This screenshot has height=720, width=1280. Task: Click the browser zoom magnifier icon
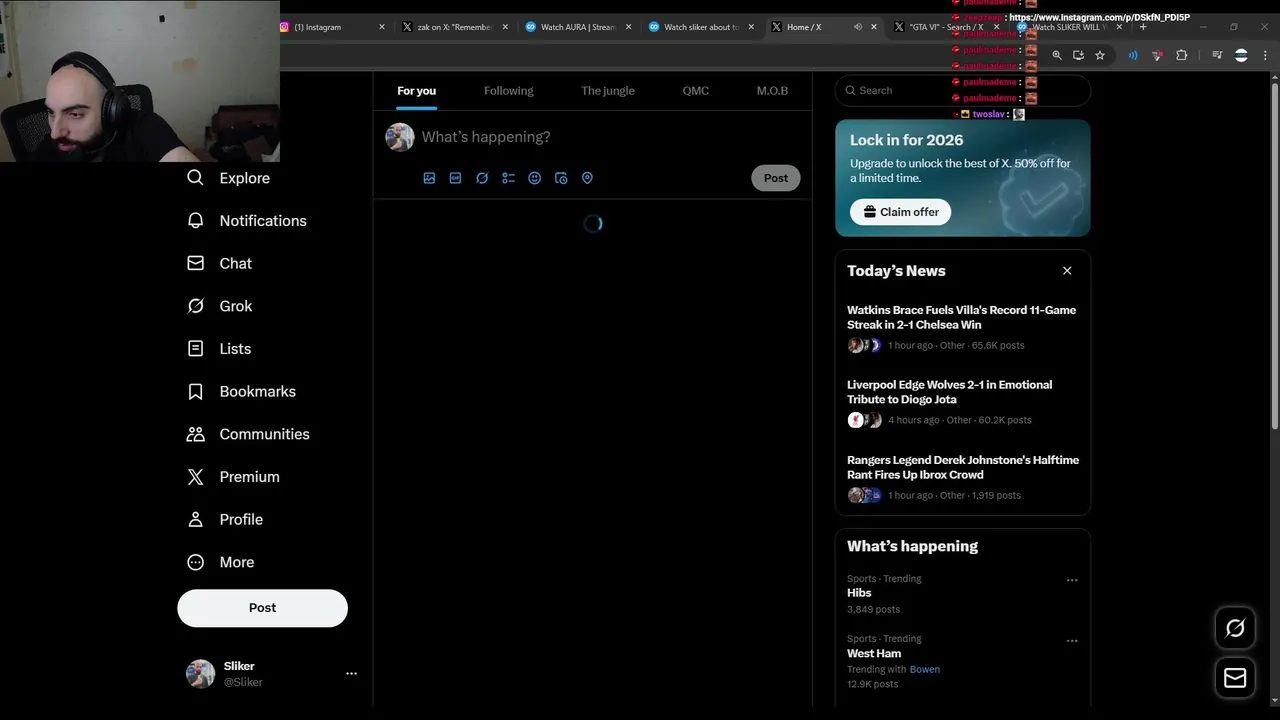pos(1057,56)
